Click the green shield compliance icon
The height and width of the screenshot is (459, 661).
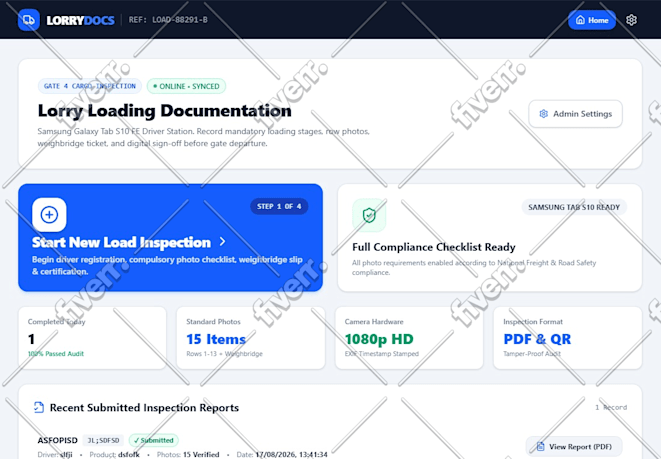click(369, 215)
